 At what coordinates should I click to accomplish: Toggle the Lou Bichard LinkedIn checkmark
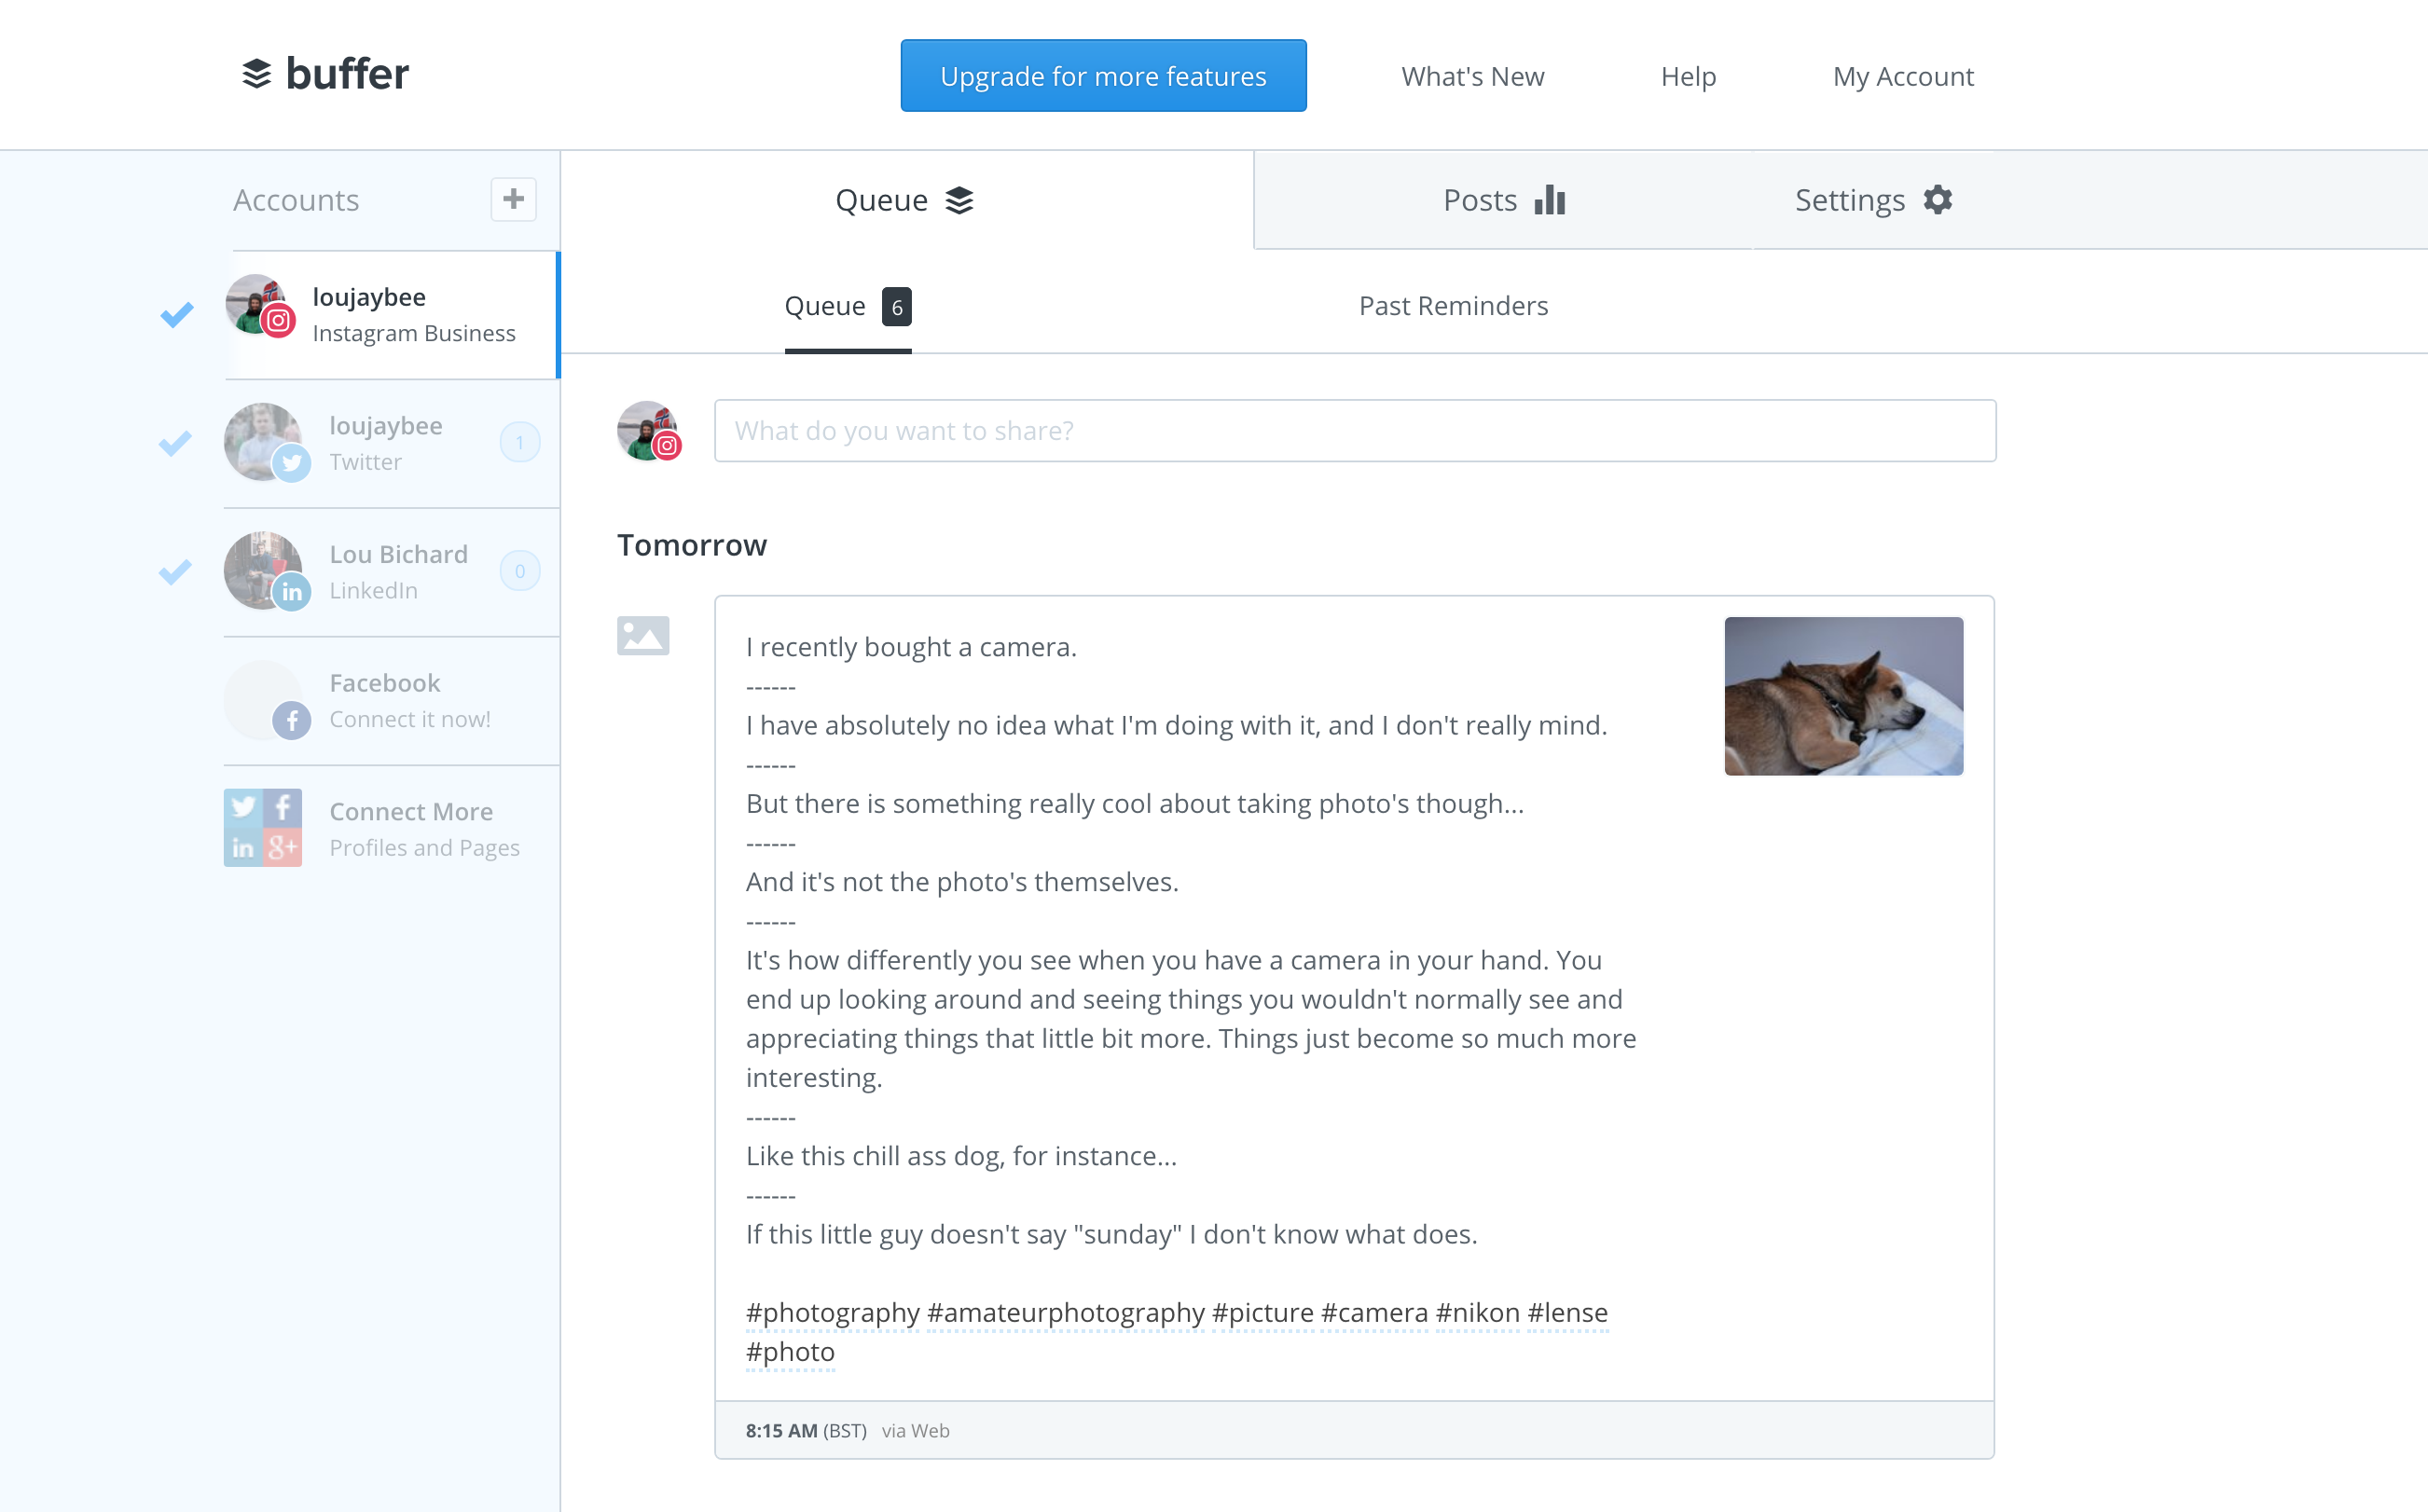(175, 571)
